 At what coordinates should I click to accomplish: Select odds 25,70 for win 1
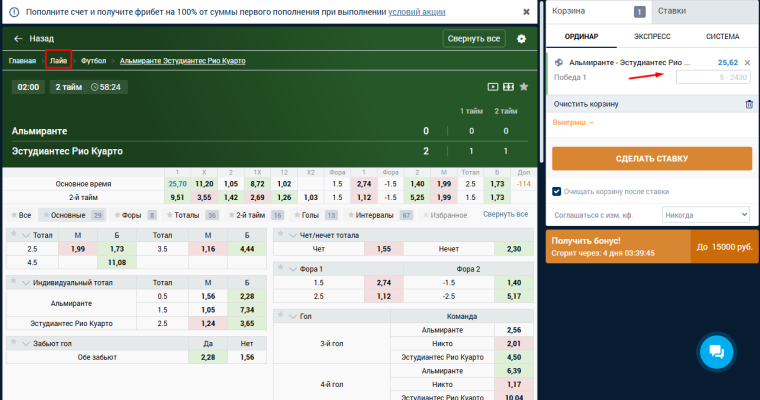177,184
